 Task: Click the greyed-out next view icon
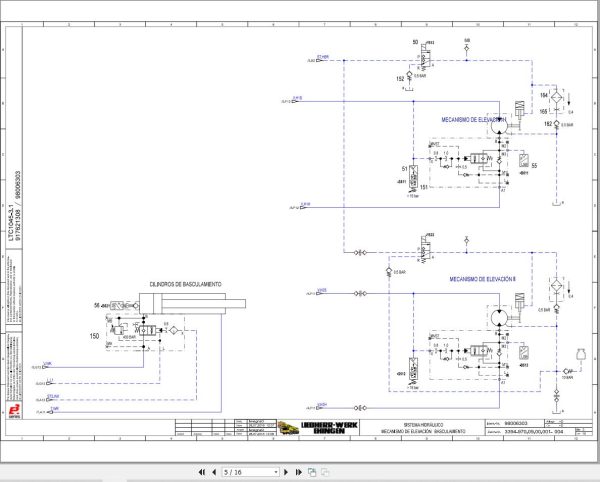(325, 472)
